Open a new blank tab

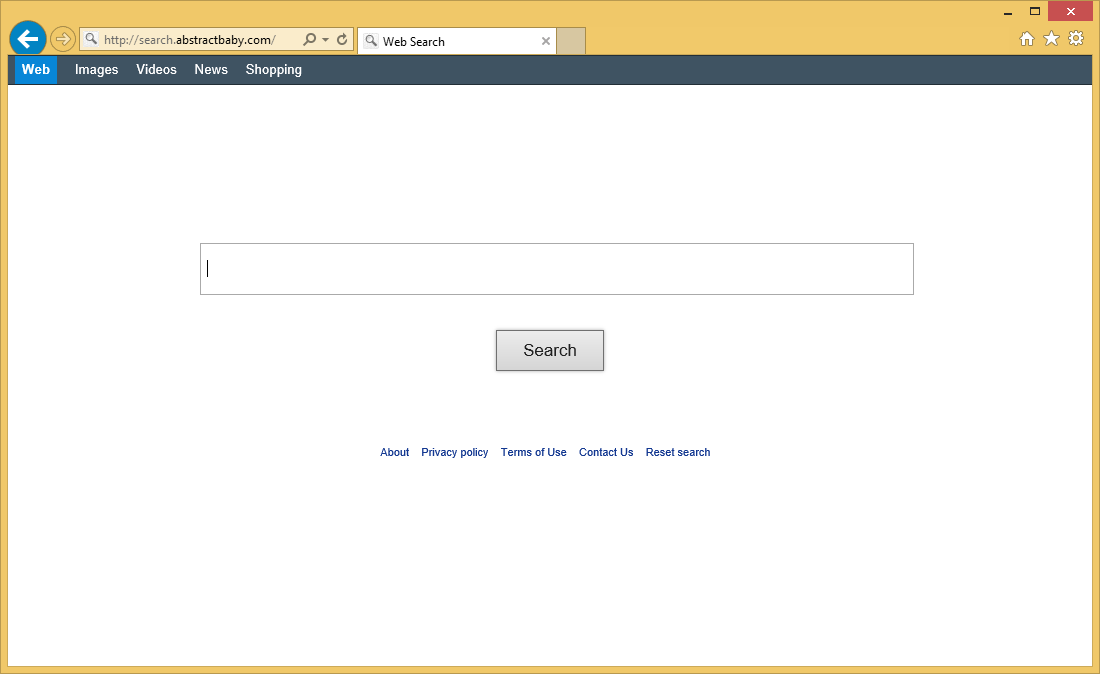click(x=571, y=41)
